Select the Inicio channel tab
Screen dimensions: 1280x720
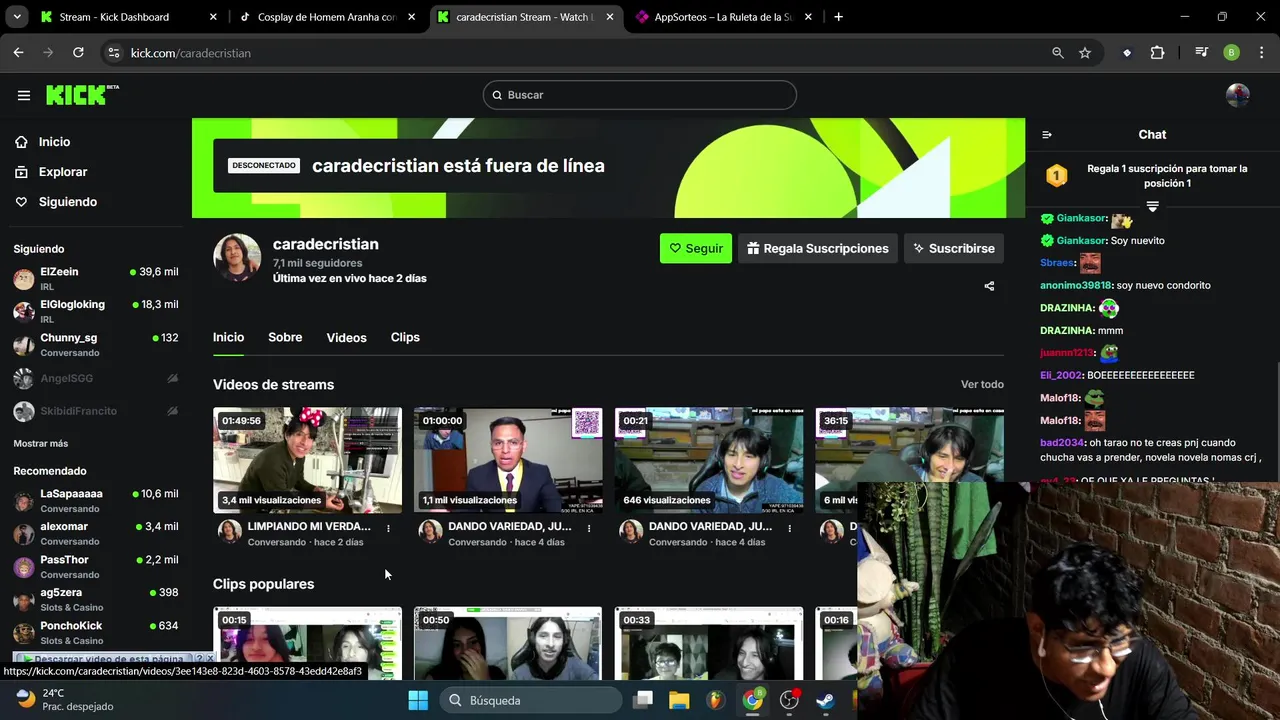pos(228,337)
